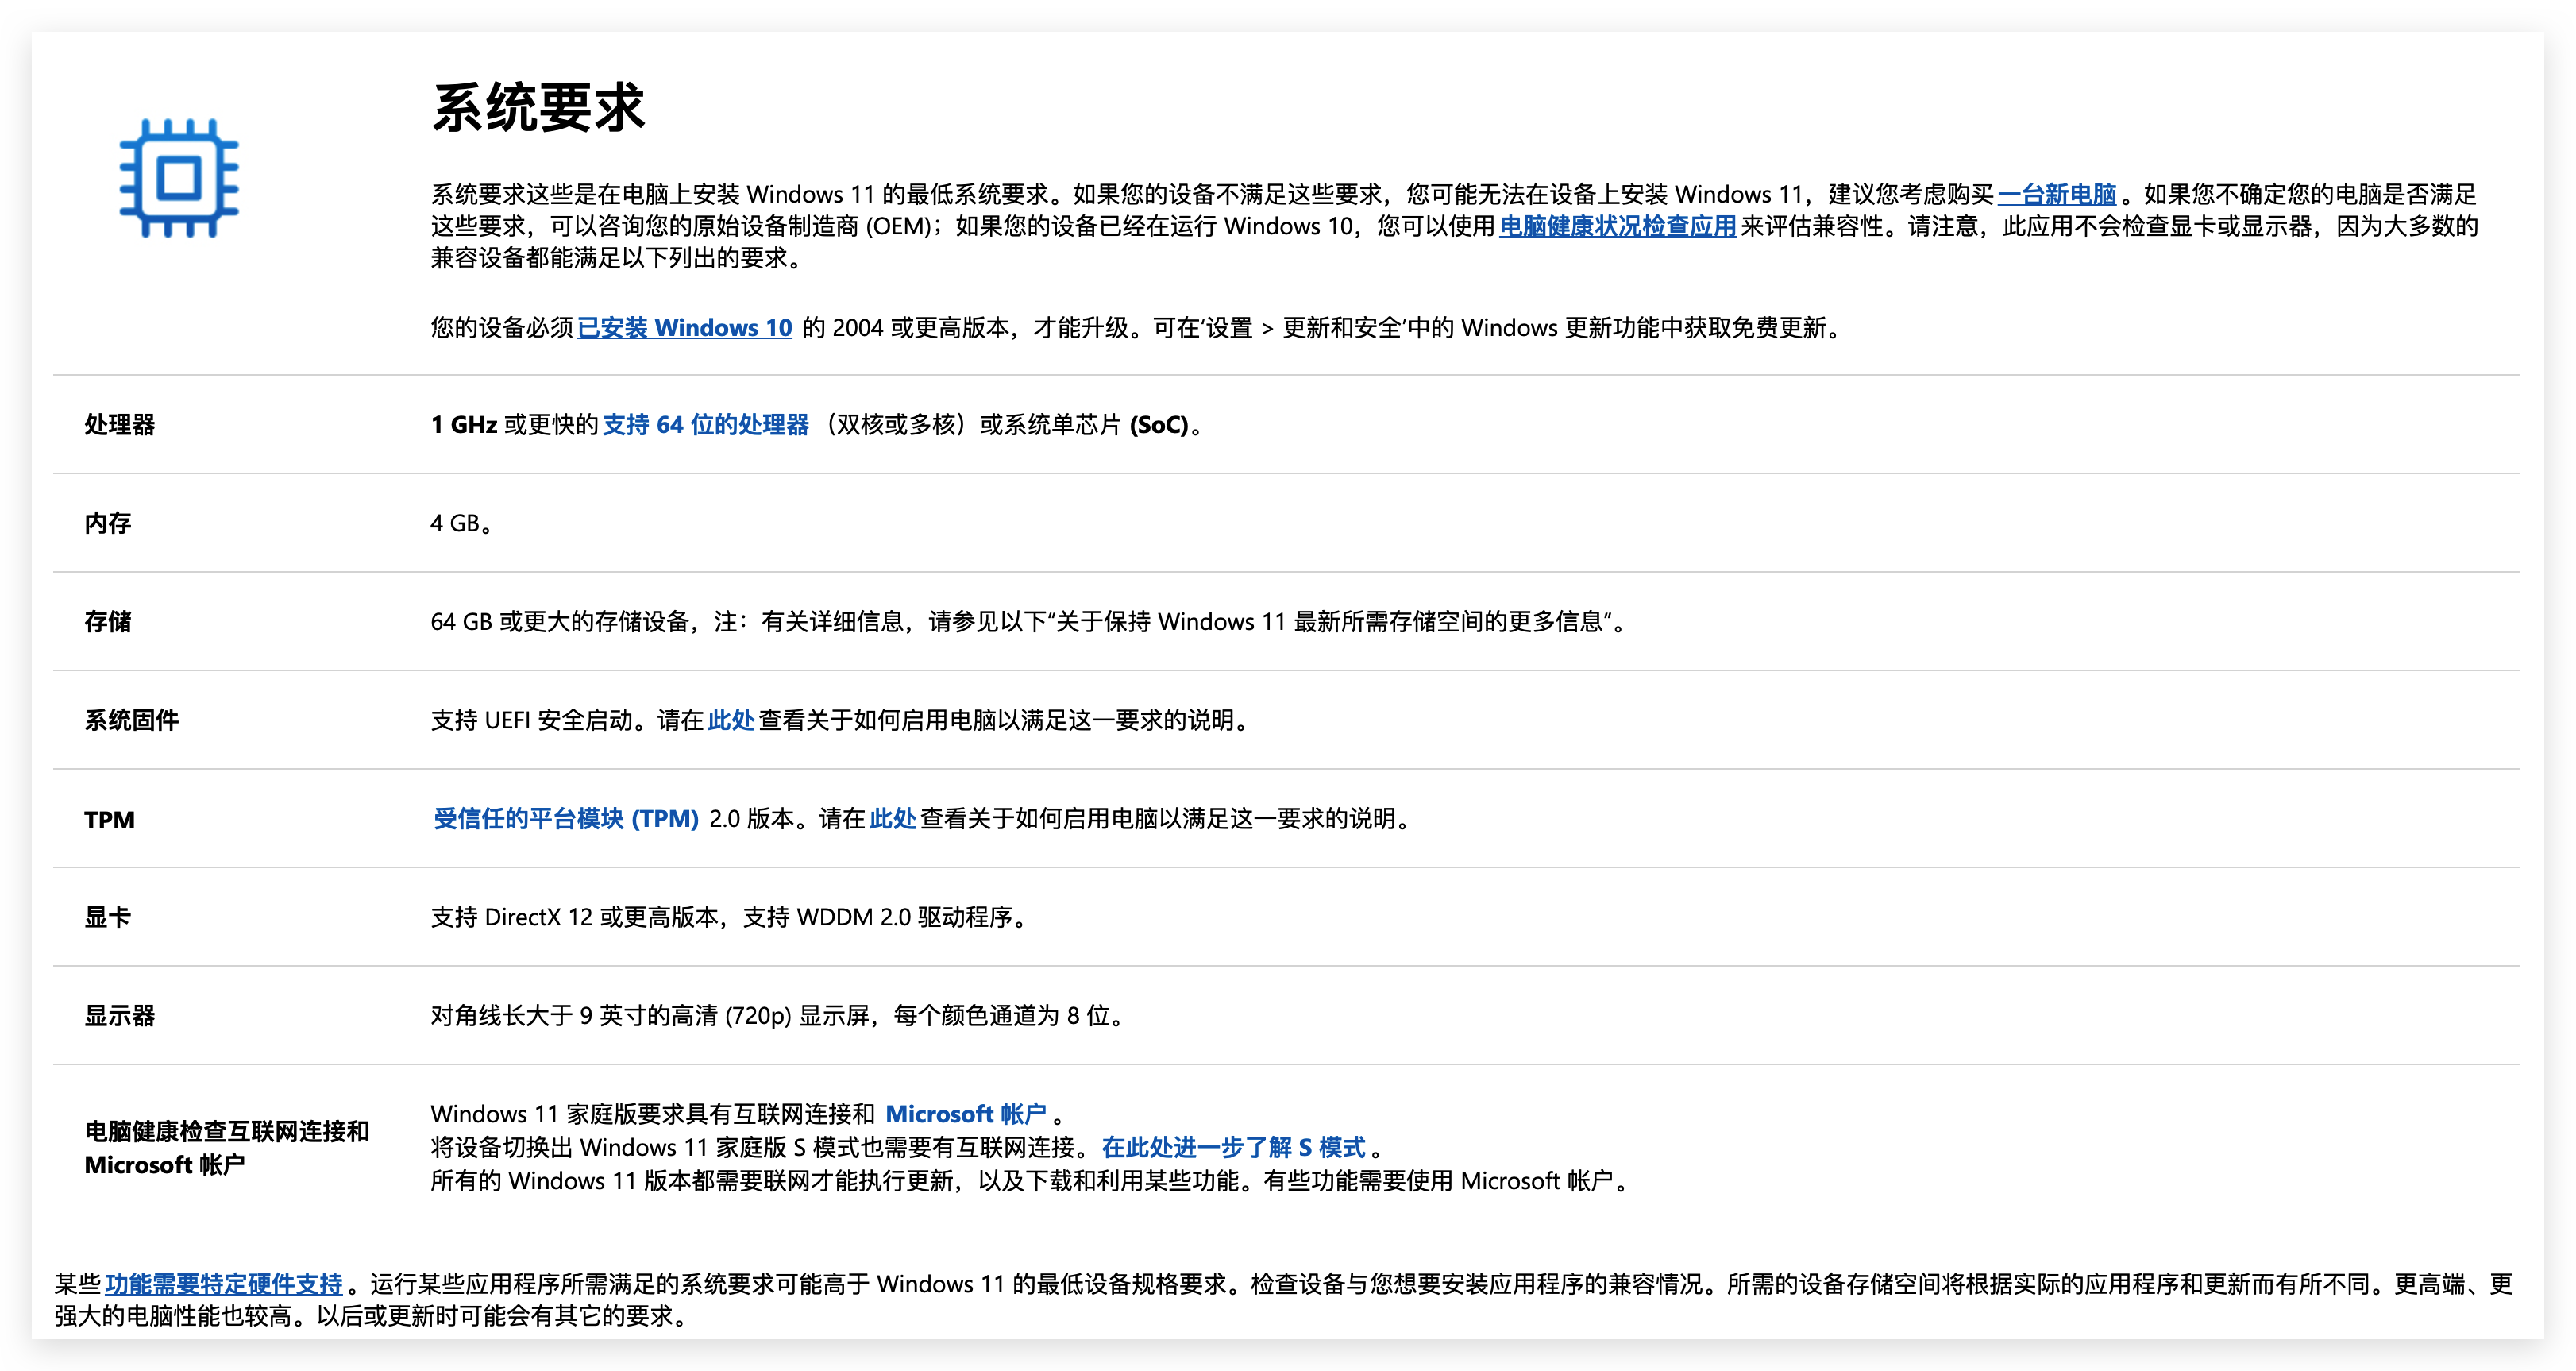The width and height of the screenshot is (2576, 1371).
Task: Follow the 在此处进一步了解 S 模式 link
Action: tap(1234, 1147)
